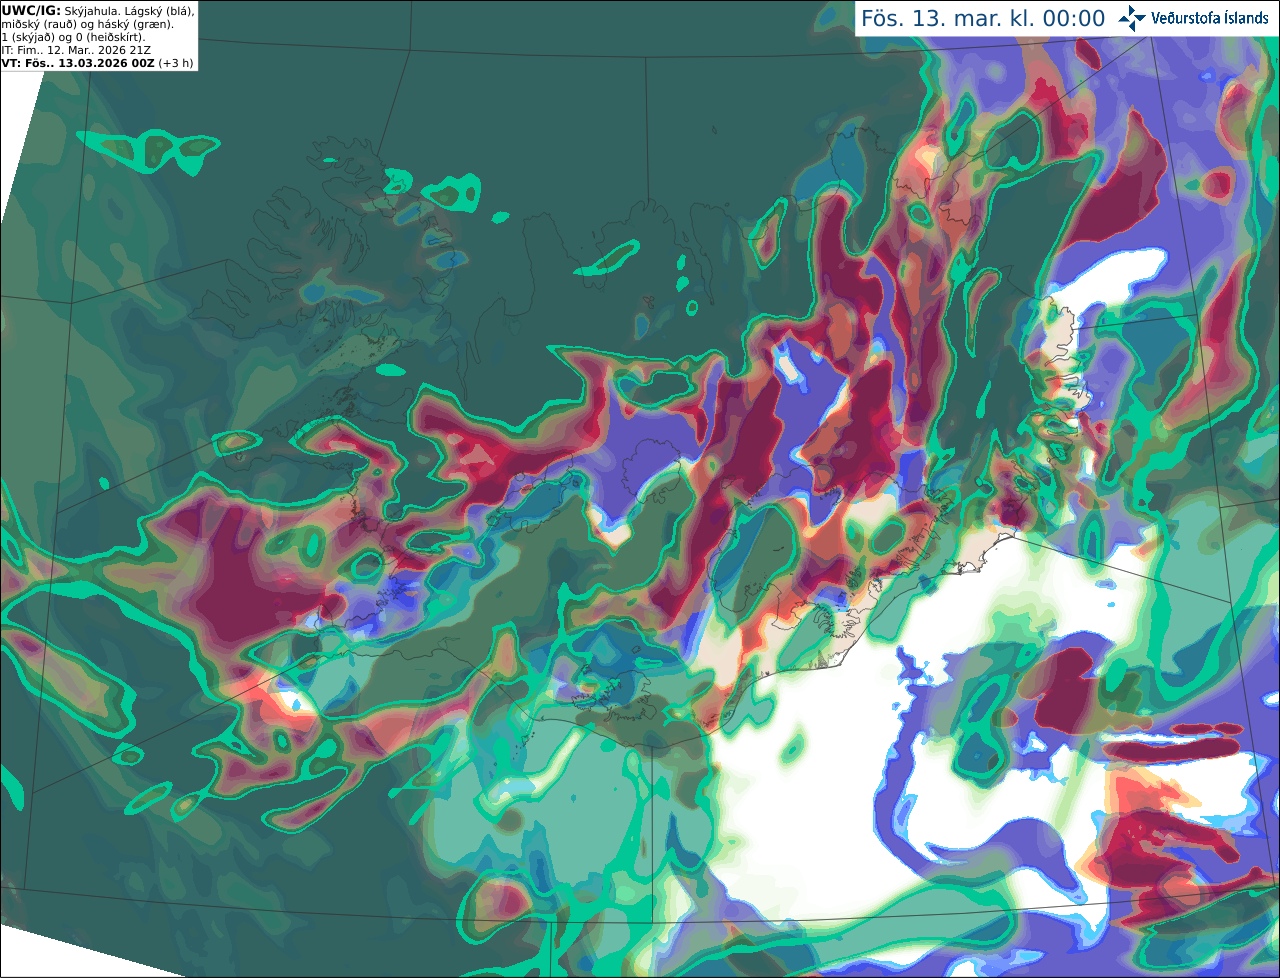
Task: Click the '1 (skýjað) og 0 (heiðskírt)' line
Action: click(x=74, y=37)
